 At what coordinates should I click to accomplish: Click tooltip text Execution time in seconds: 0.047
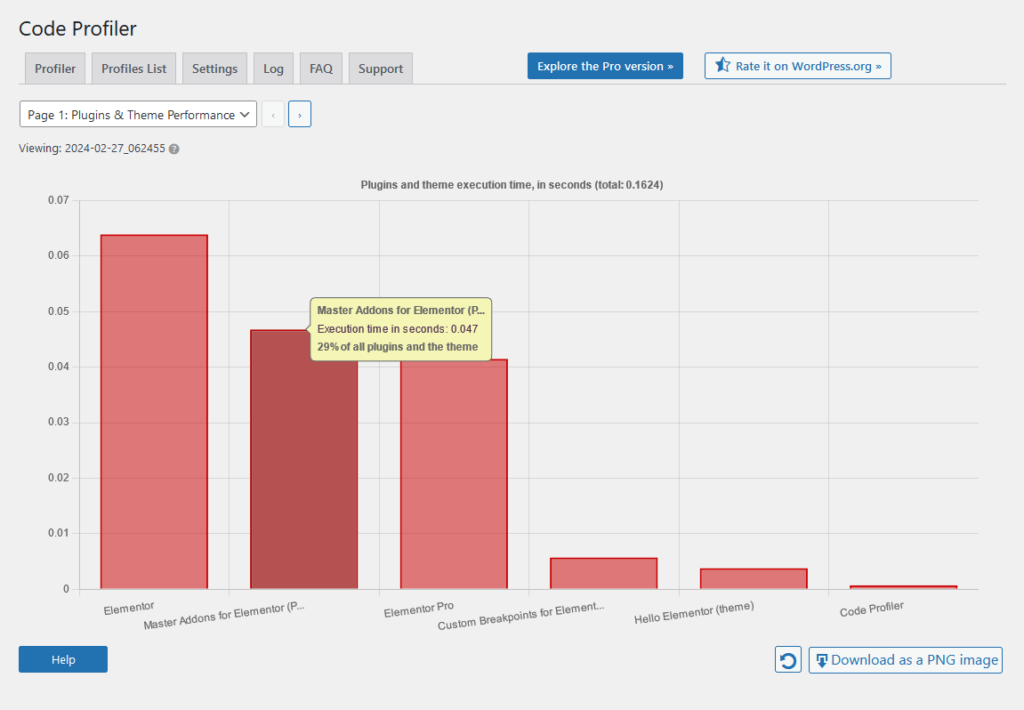[x=398, y=329]
